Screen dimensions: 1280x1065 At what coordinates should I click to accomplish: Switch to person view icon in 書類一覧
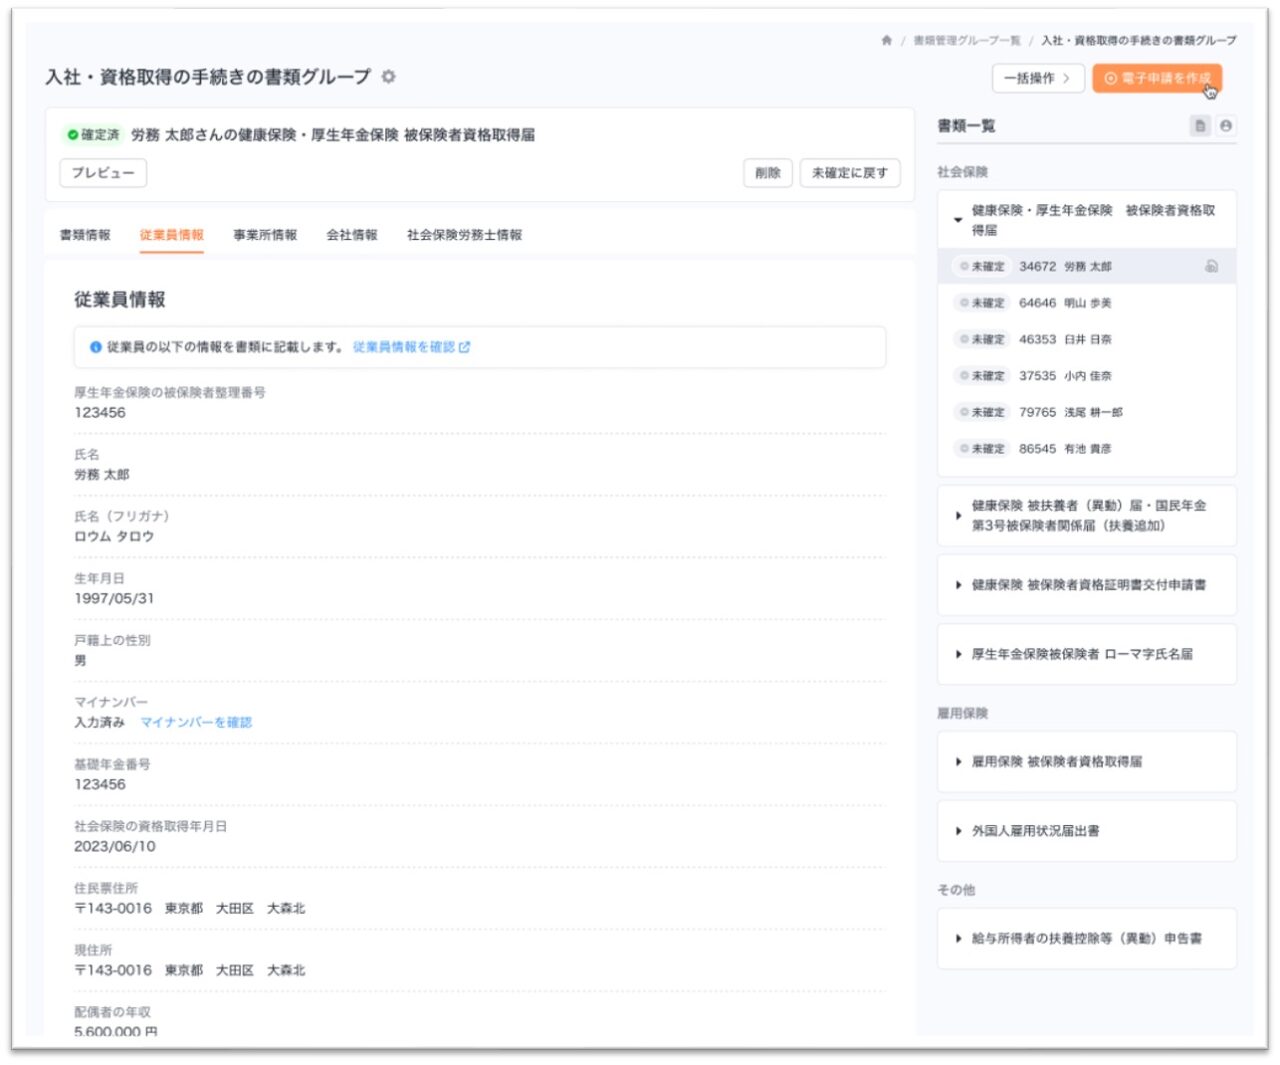point(1226,126)
